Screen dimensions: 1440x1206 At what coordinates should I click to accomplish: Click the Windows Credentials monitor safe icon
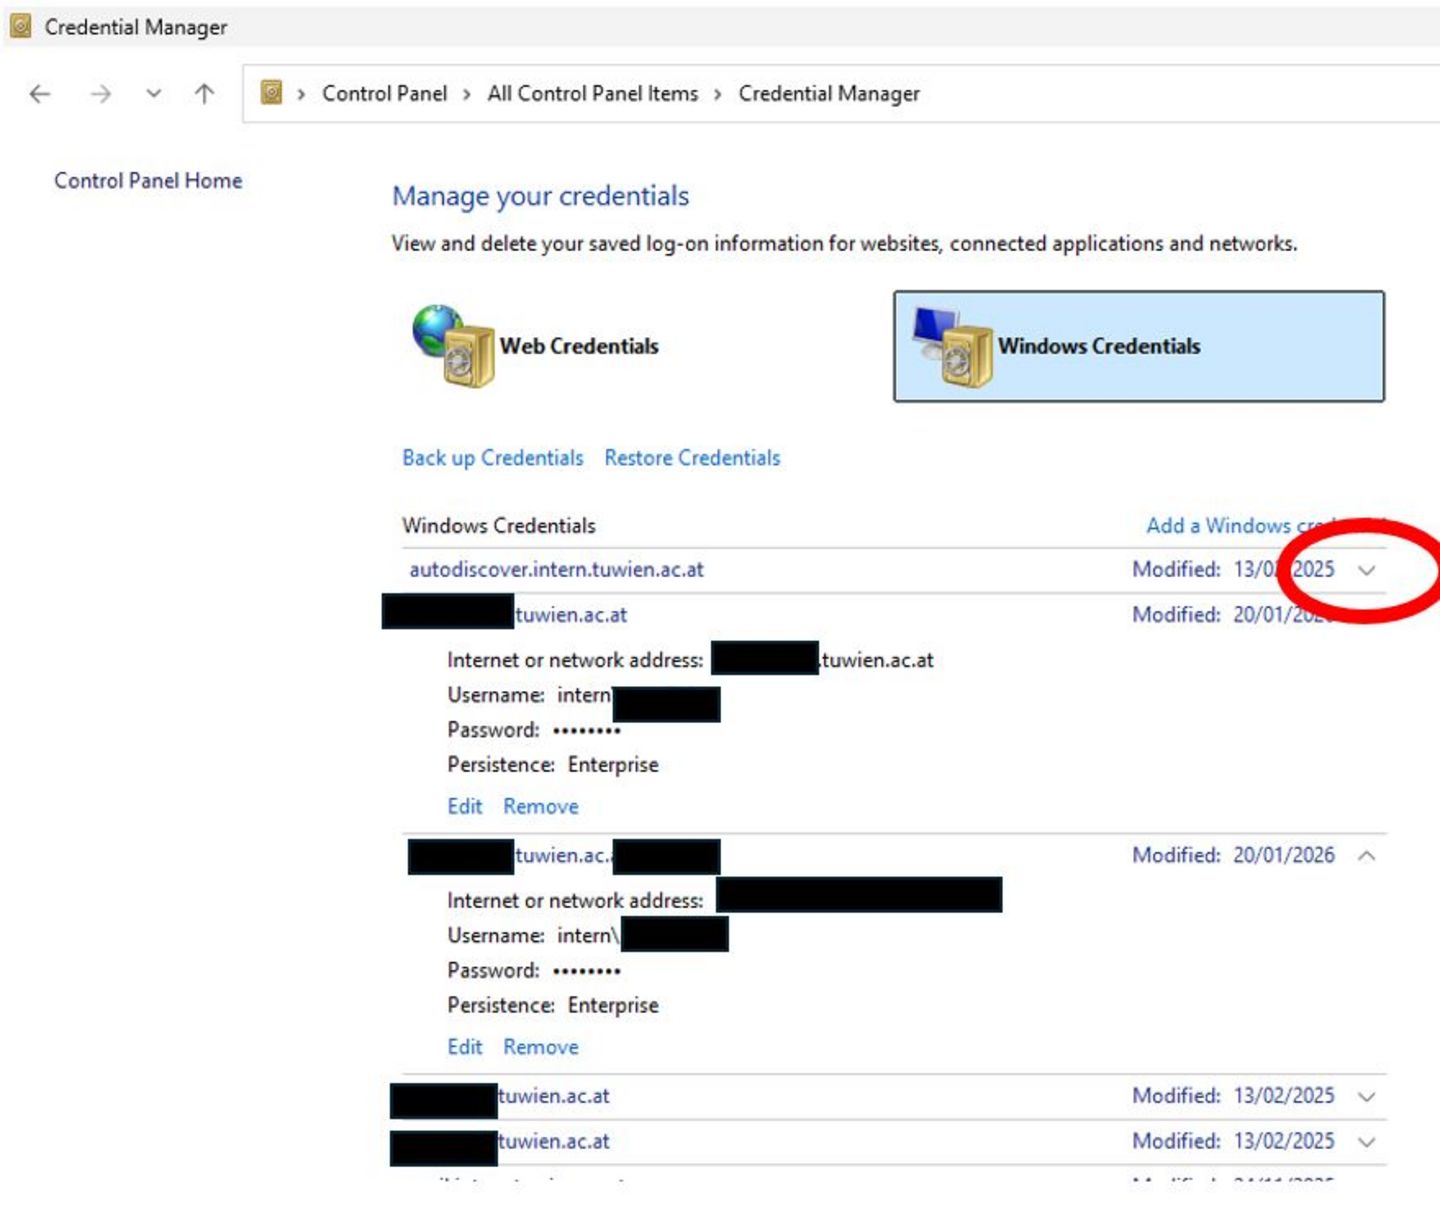coord(951,347)
